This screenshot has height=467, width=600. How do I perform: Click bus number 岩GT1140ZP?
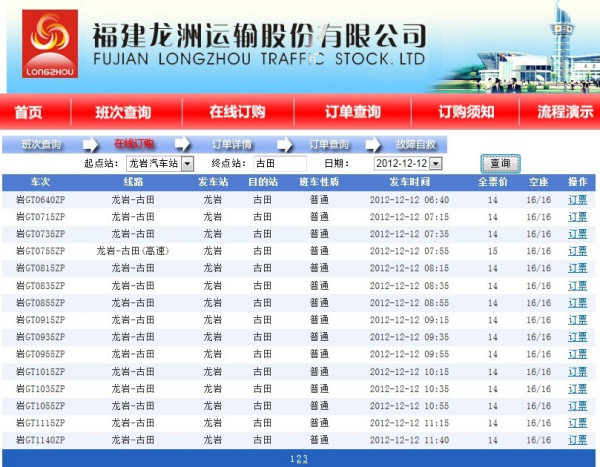pos(40,440)
